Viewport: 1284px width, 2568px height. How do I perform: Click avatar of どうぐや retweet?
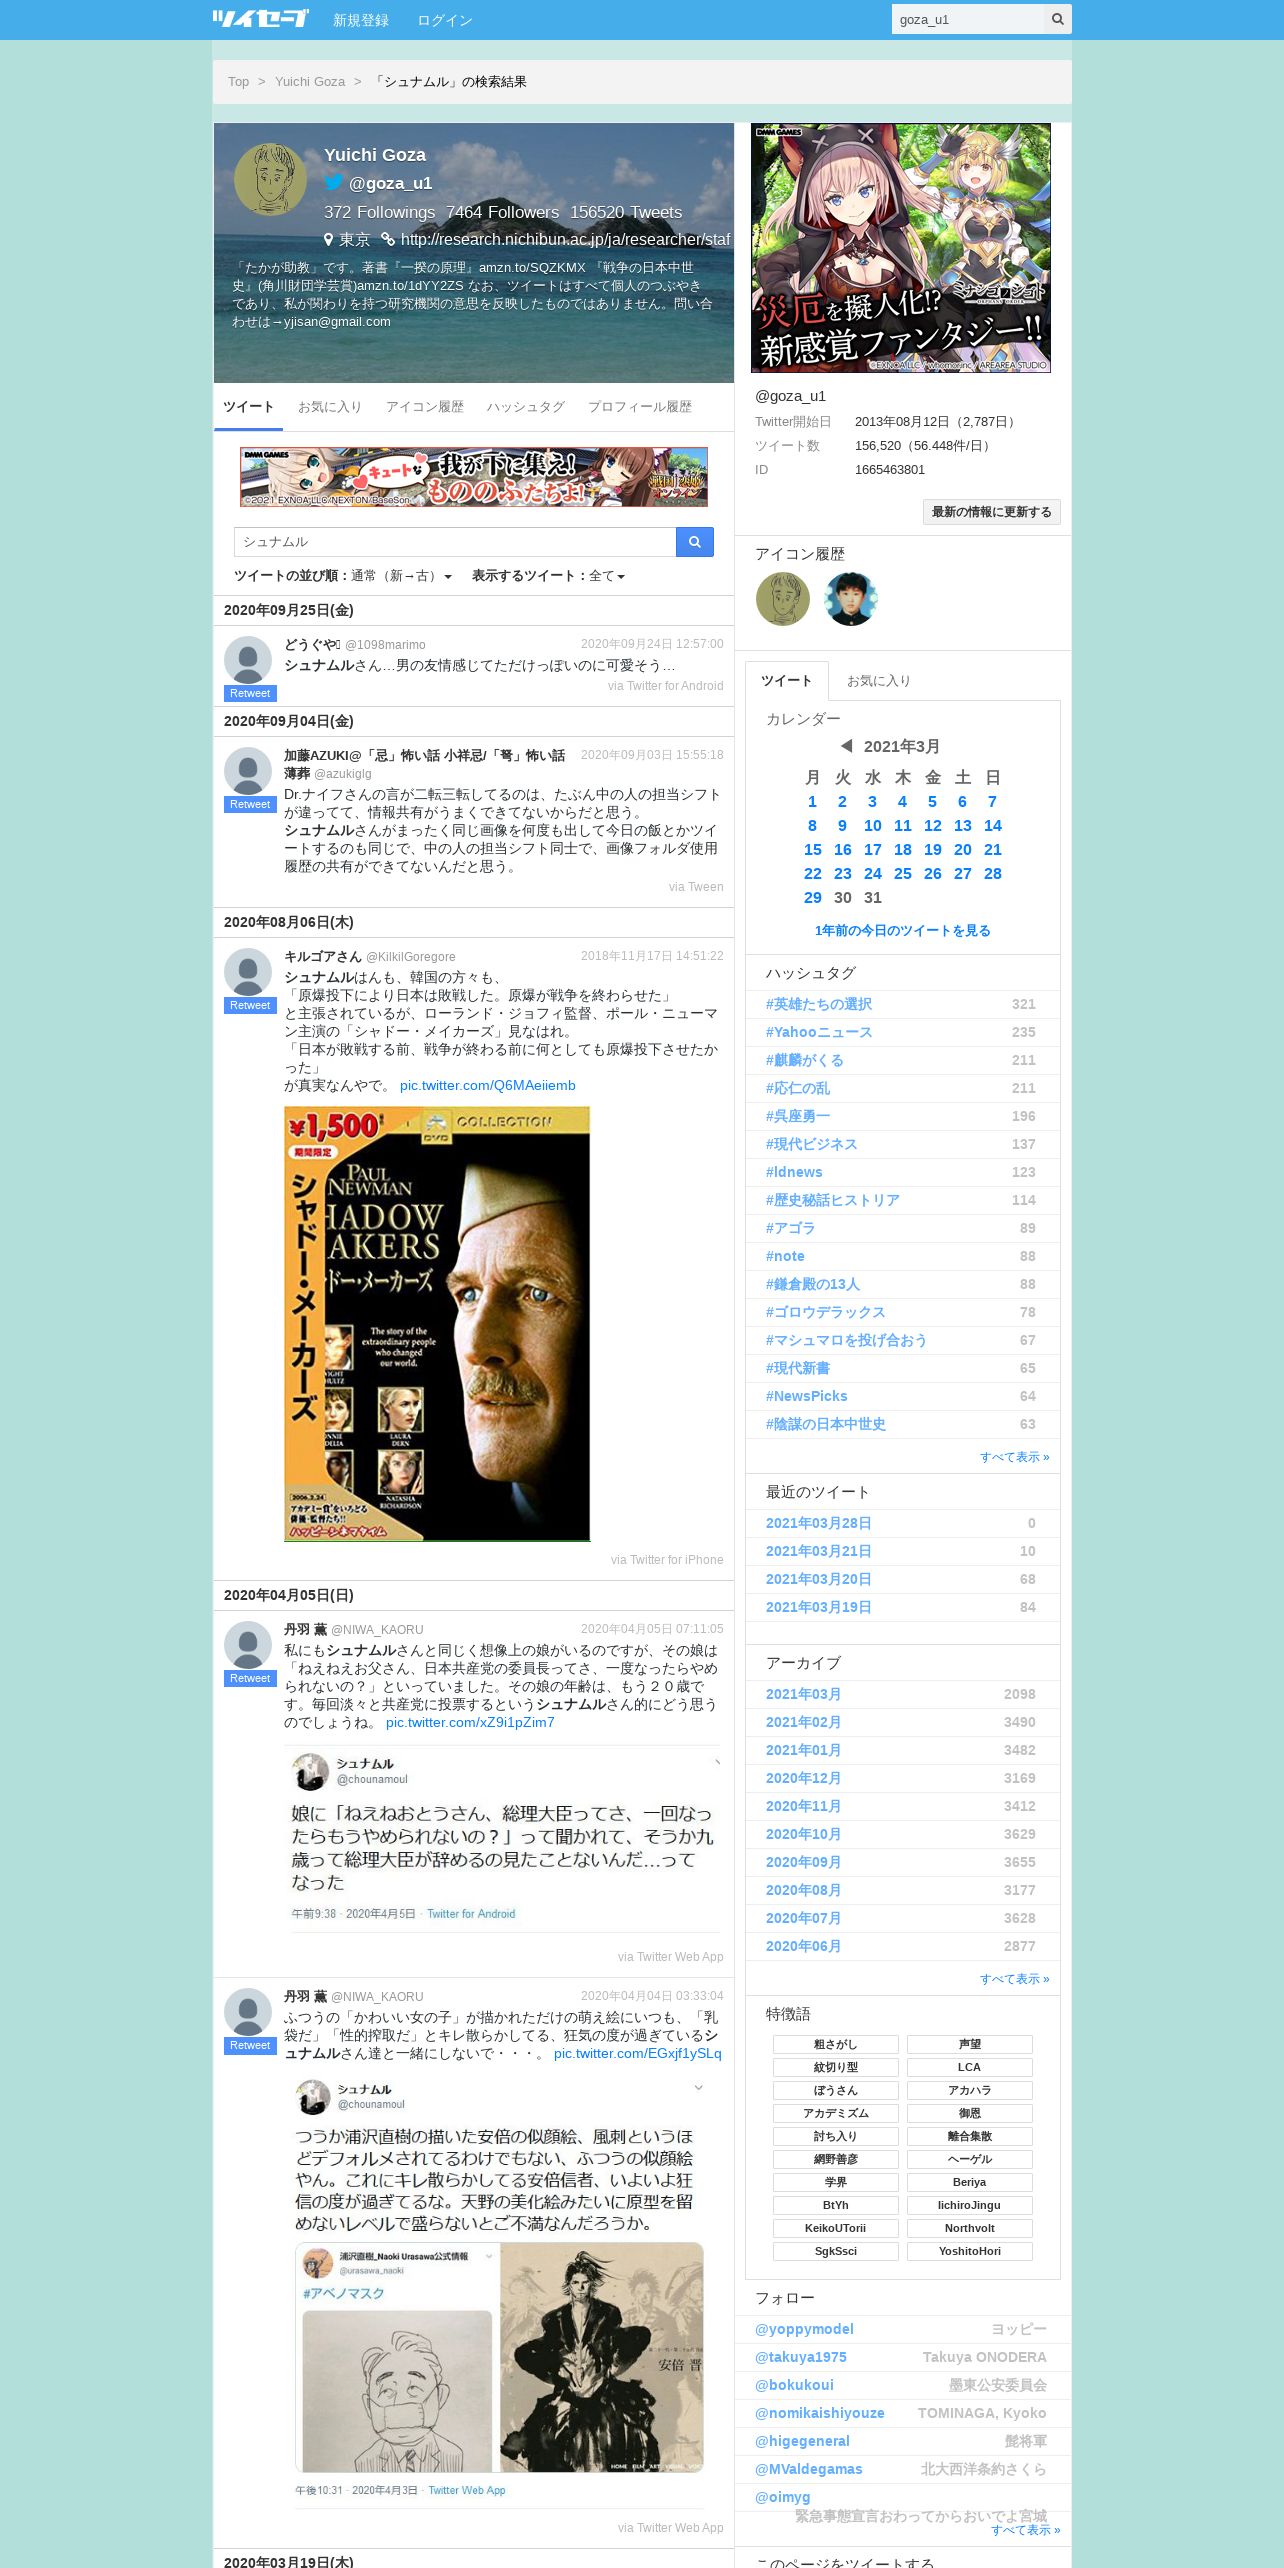[x=248, y=660]
